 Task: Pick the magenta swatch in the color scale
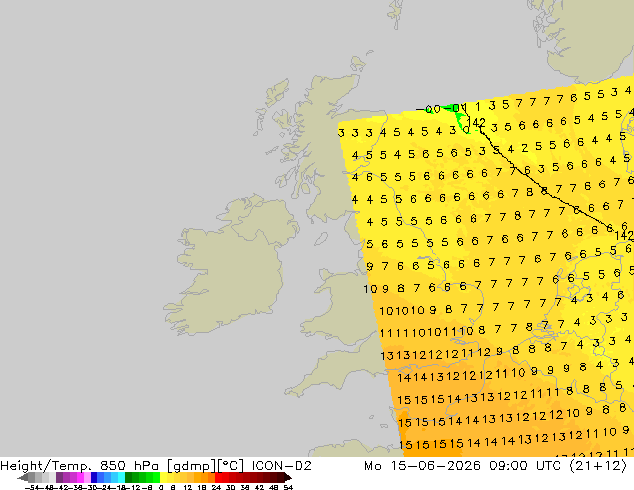80,477
